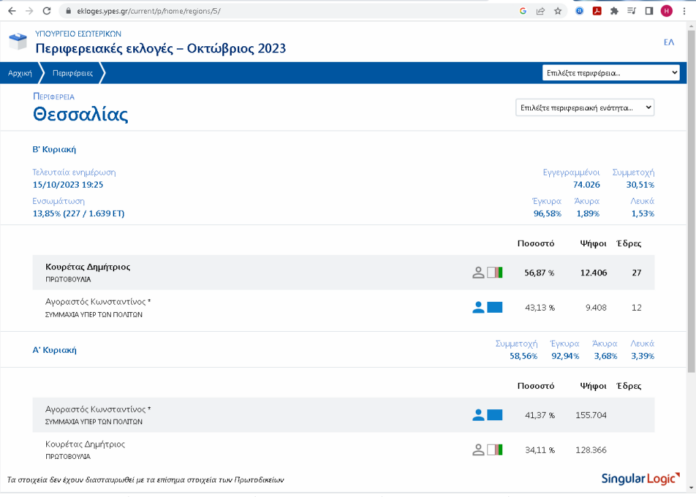Click Κουρέτας party color swatch in Β' Κυριακή
This screenshot has height=497, width=696.
494,272
